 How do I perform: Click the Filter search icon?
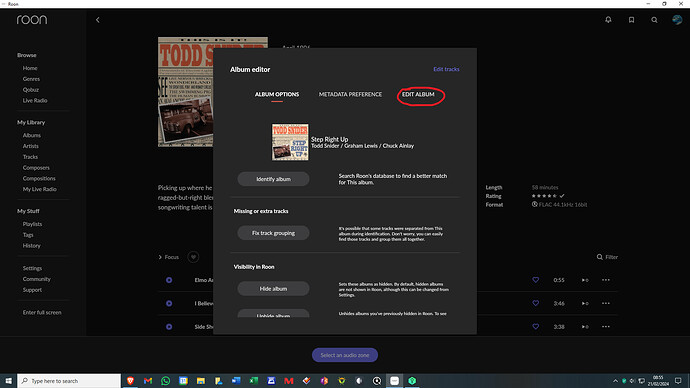click(600, 257)
